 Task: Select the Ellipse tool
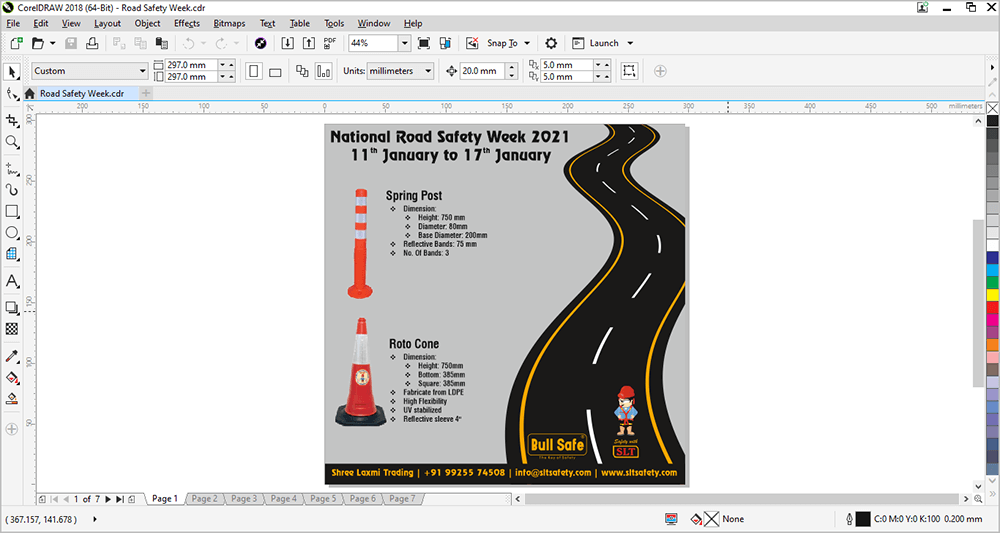[x=12, y=233]
